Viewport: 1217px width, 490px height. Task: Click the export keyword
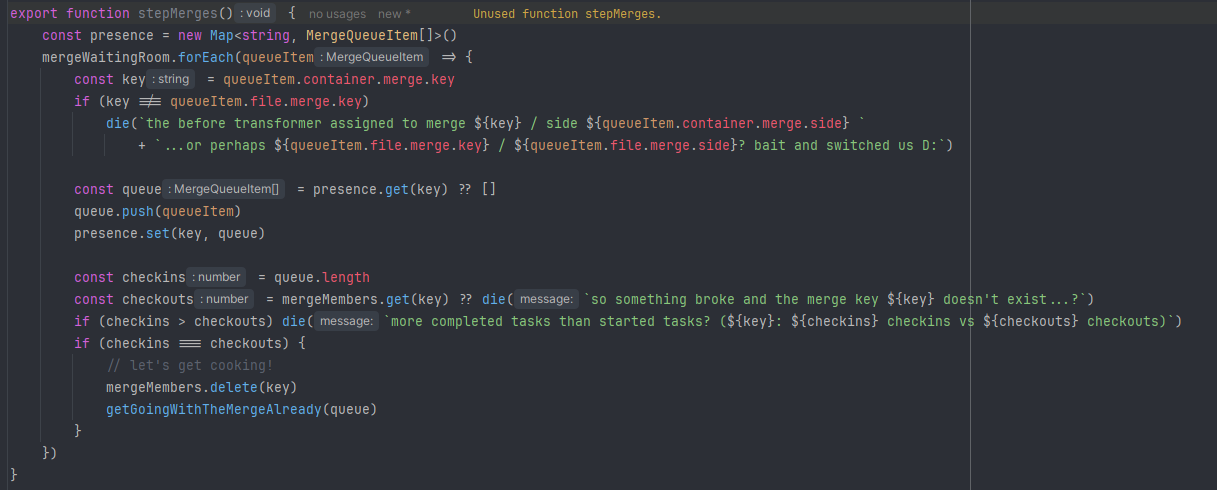34,14
